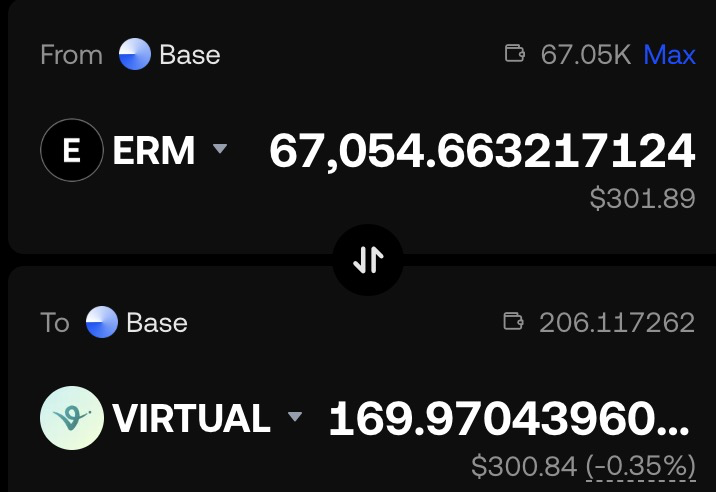
Task: Click the VIRTUAL token logo
Action: coord(72,418)
